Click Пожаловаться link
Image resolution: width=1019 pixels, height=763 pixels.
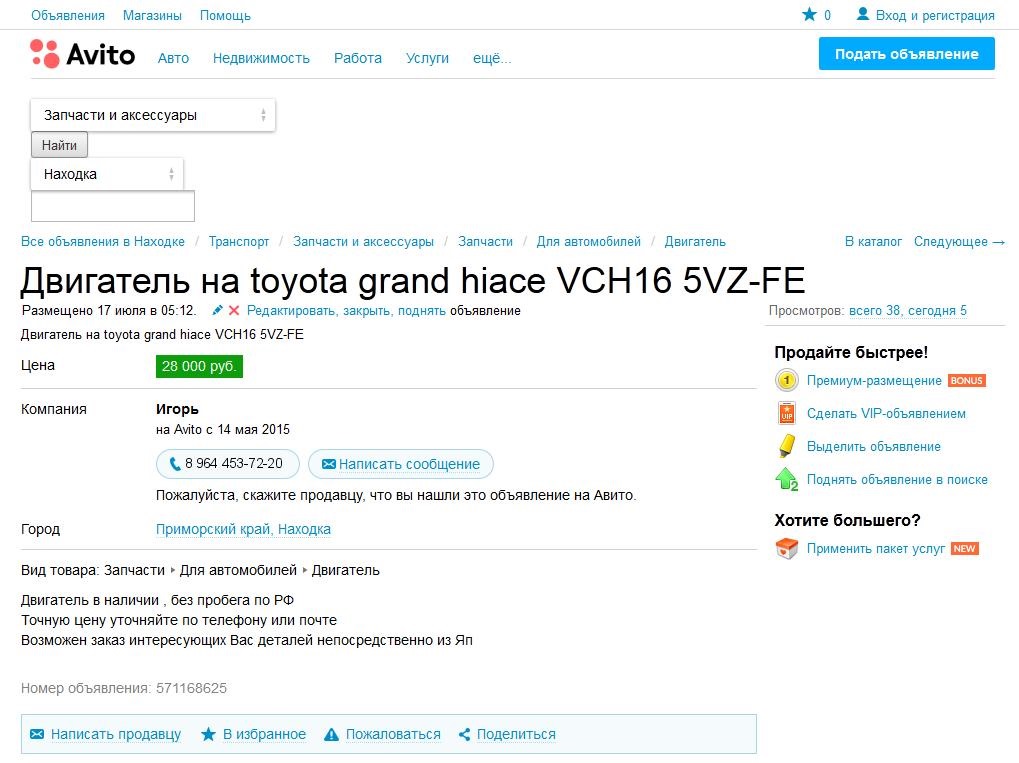click(x=393, y=734)
